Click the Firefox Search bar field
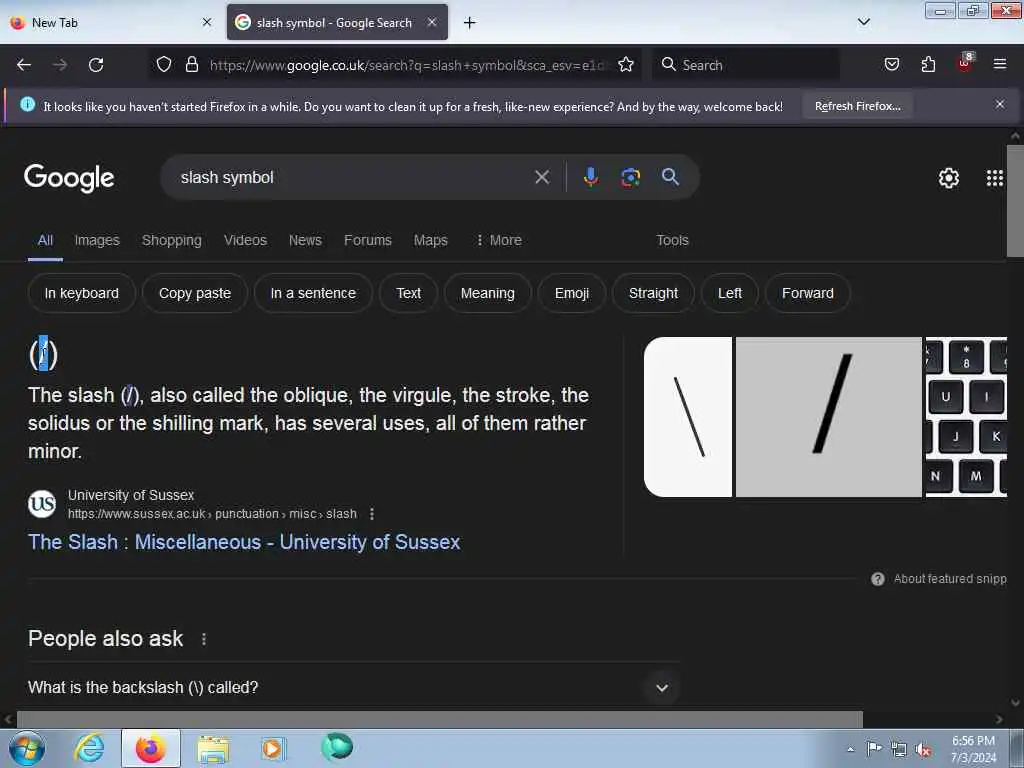This screenshot has height=768, width=1024. pos(746,65)
